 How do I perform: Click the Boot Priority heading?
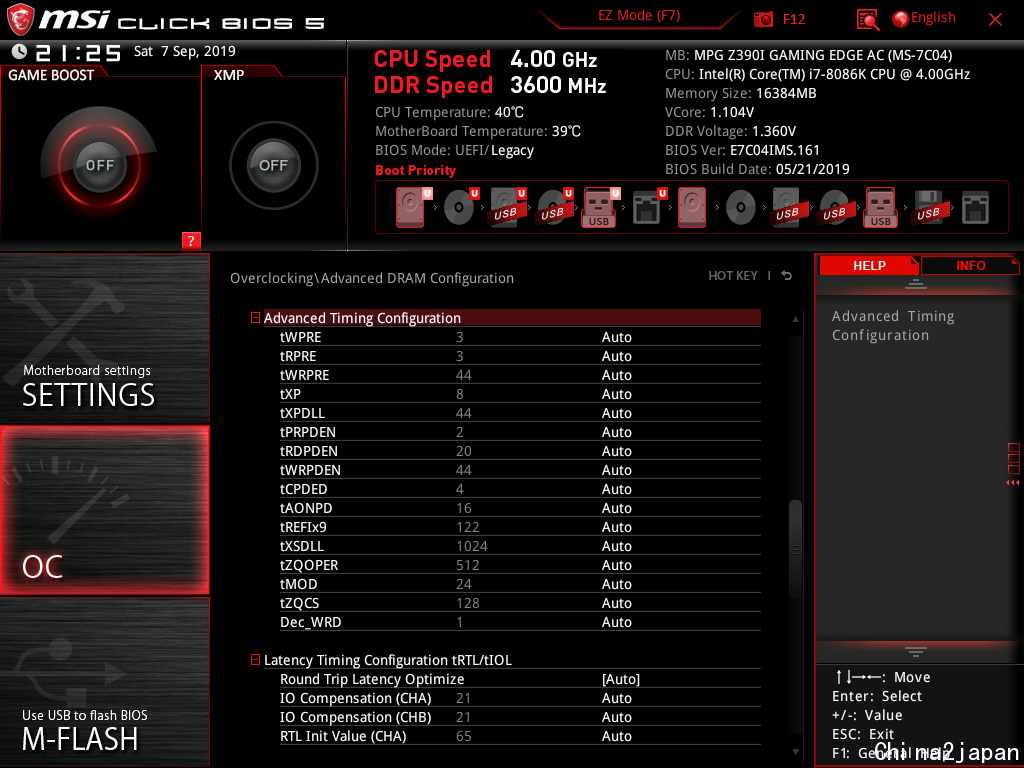(x=415, y=170)
